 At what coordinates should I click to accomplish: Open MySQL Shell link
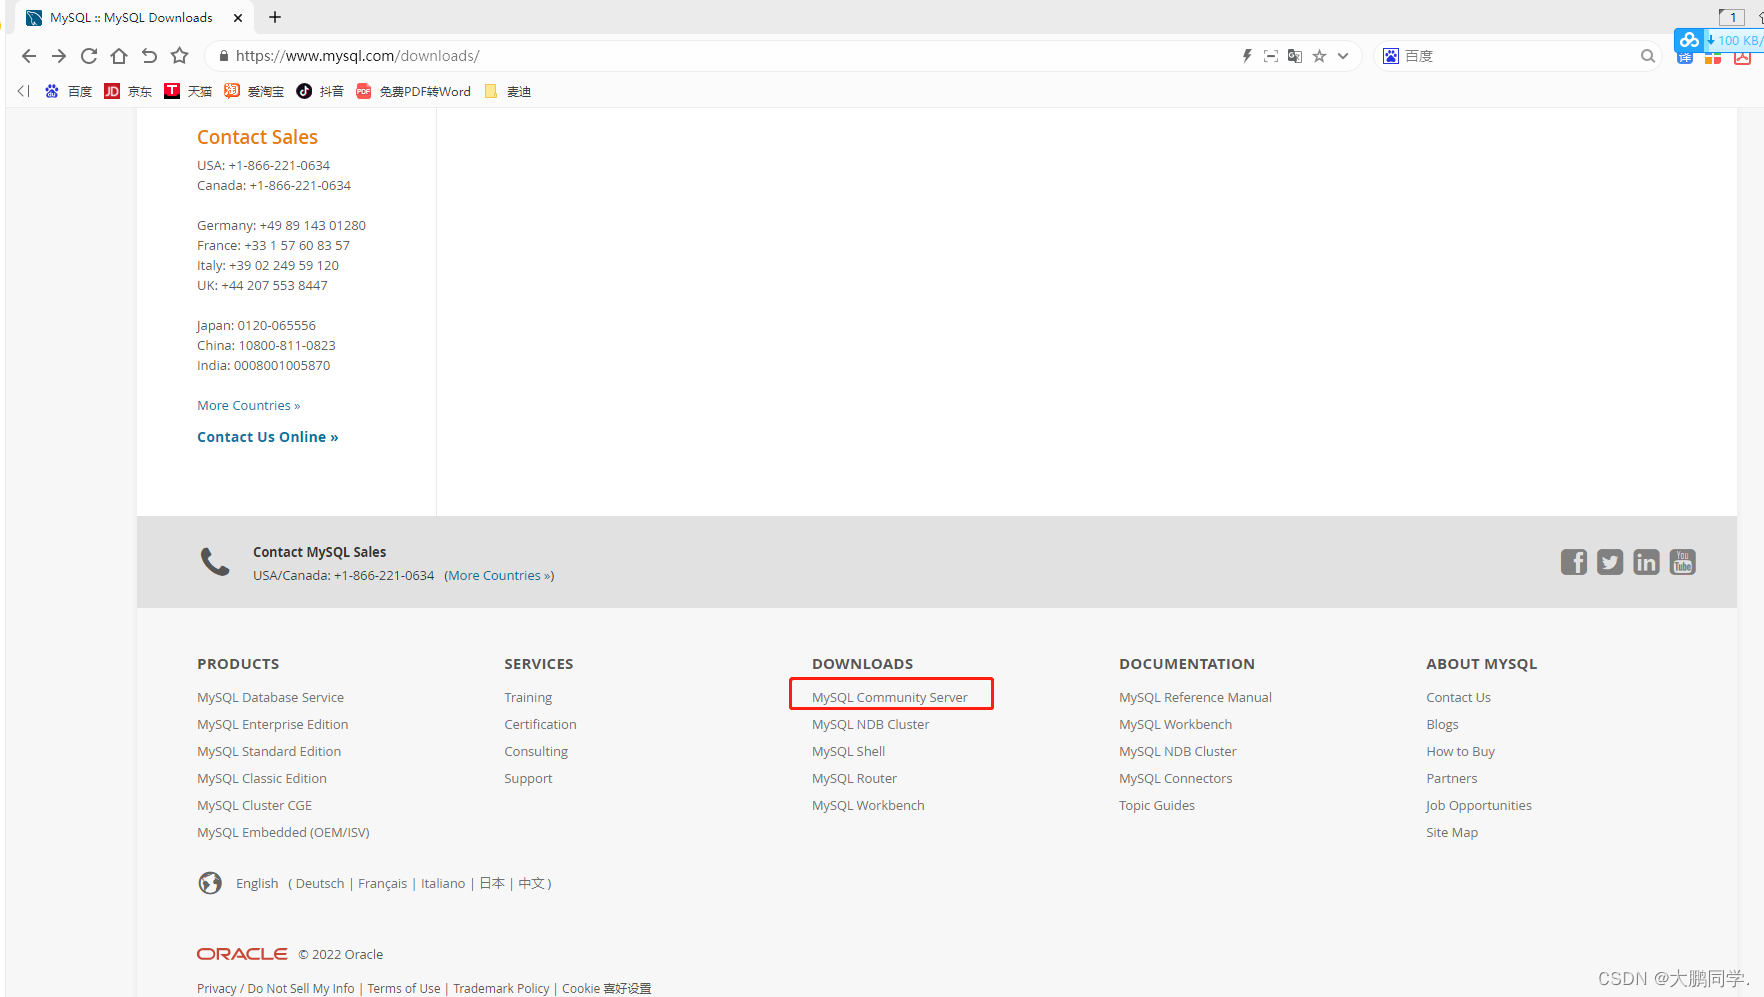coord(848,751)
